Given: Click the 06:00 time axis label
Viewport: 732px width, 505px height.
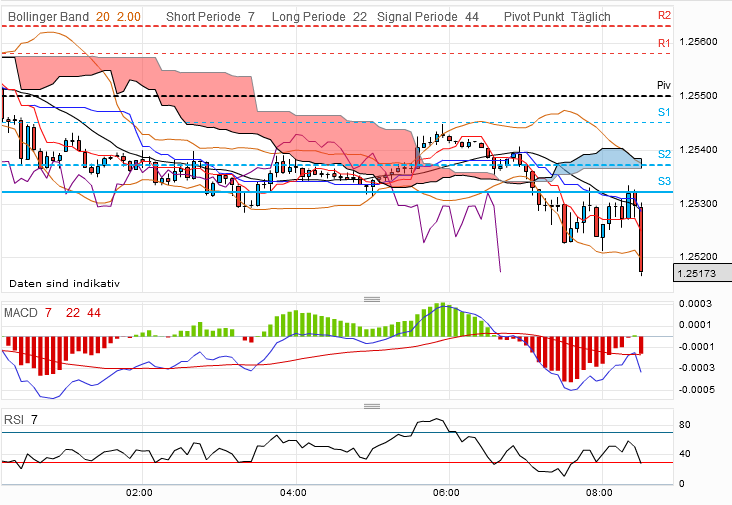Looking at the screenshot, I should 446,493.
